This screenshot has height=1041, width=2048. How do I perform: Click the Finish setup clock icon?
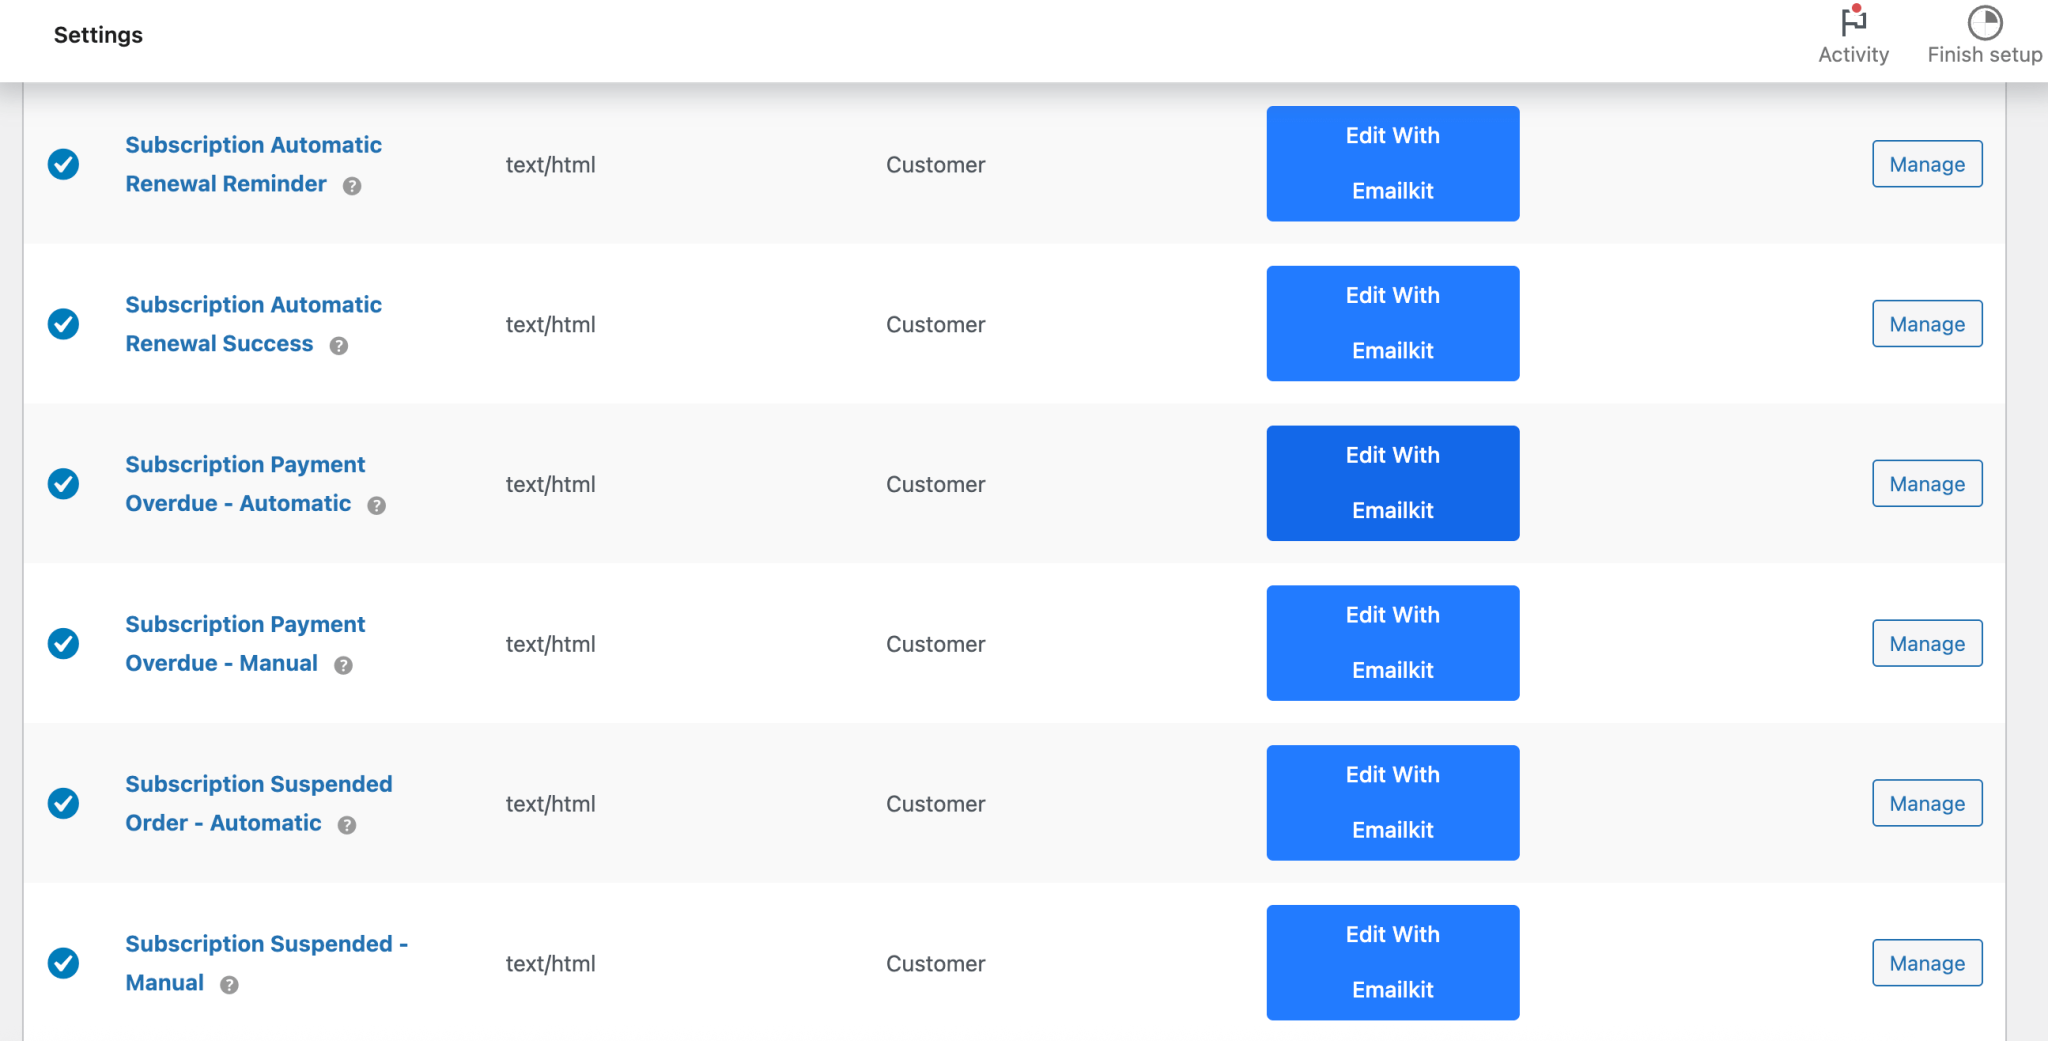coord(1983,20)
